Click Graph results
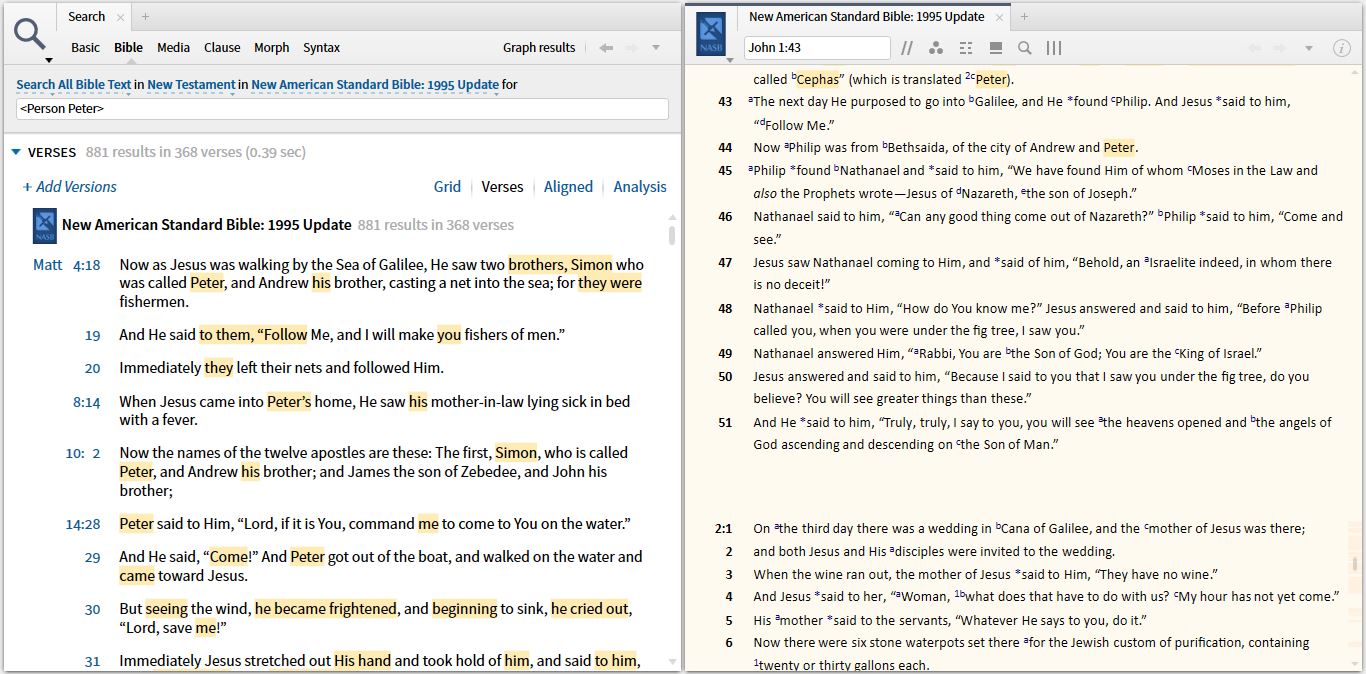Image resolution: width=1366 pixels, height=674 pixels. (539, 48)
